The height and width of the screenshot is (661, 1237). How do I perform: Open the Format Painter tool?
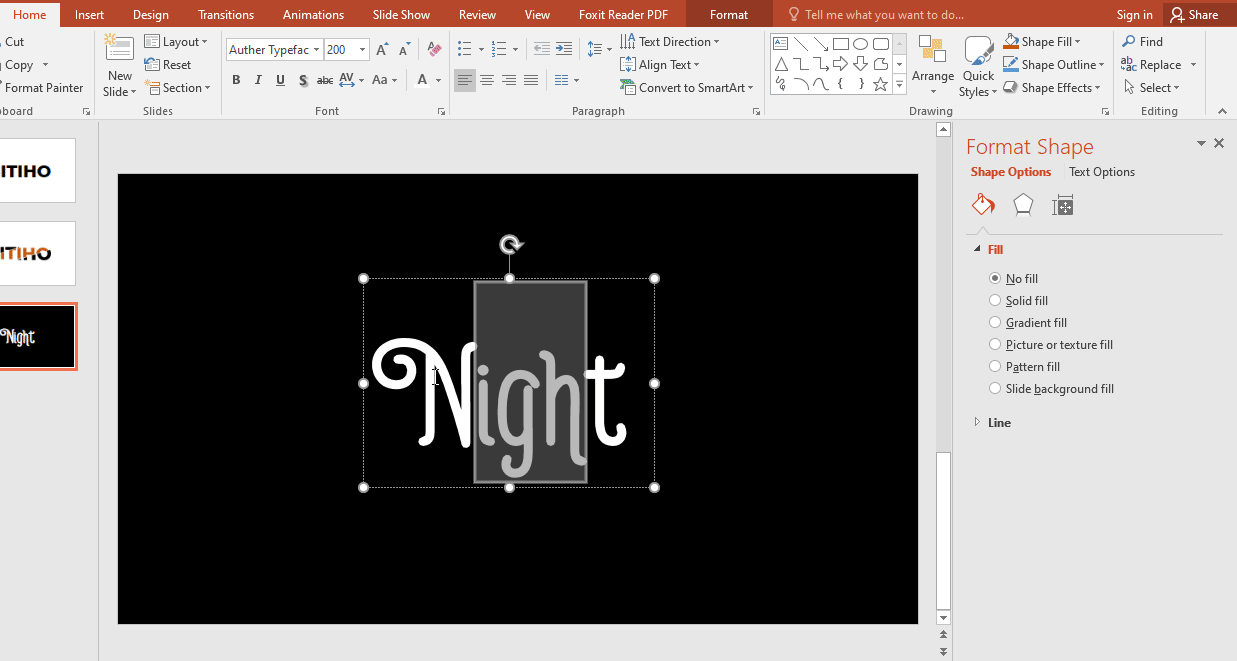coord(40,88)
